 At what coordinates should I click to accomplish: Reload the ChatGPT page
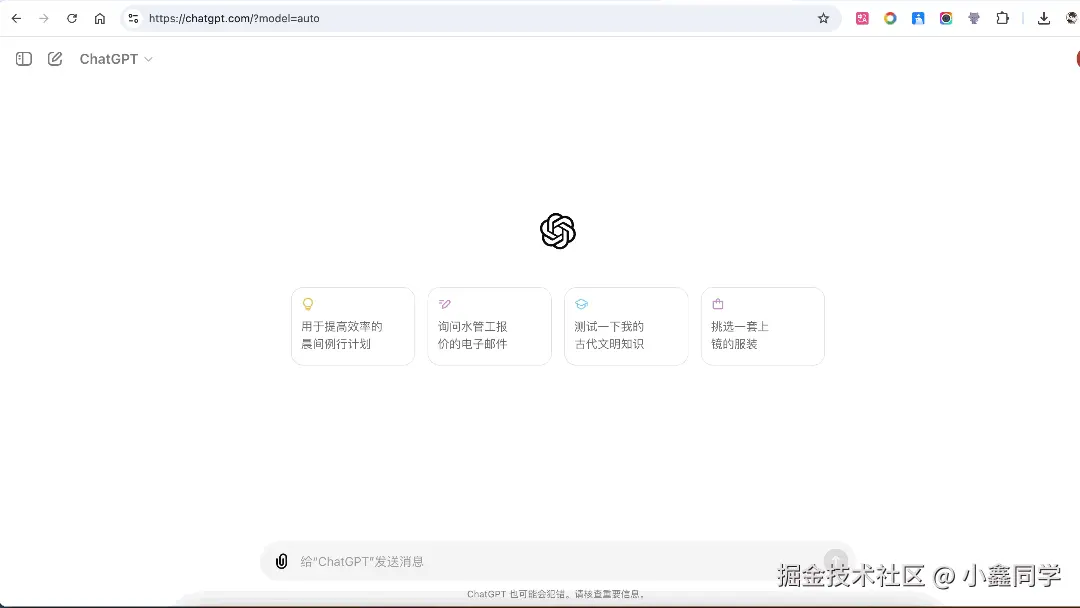tap(72, 19)
